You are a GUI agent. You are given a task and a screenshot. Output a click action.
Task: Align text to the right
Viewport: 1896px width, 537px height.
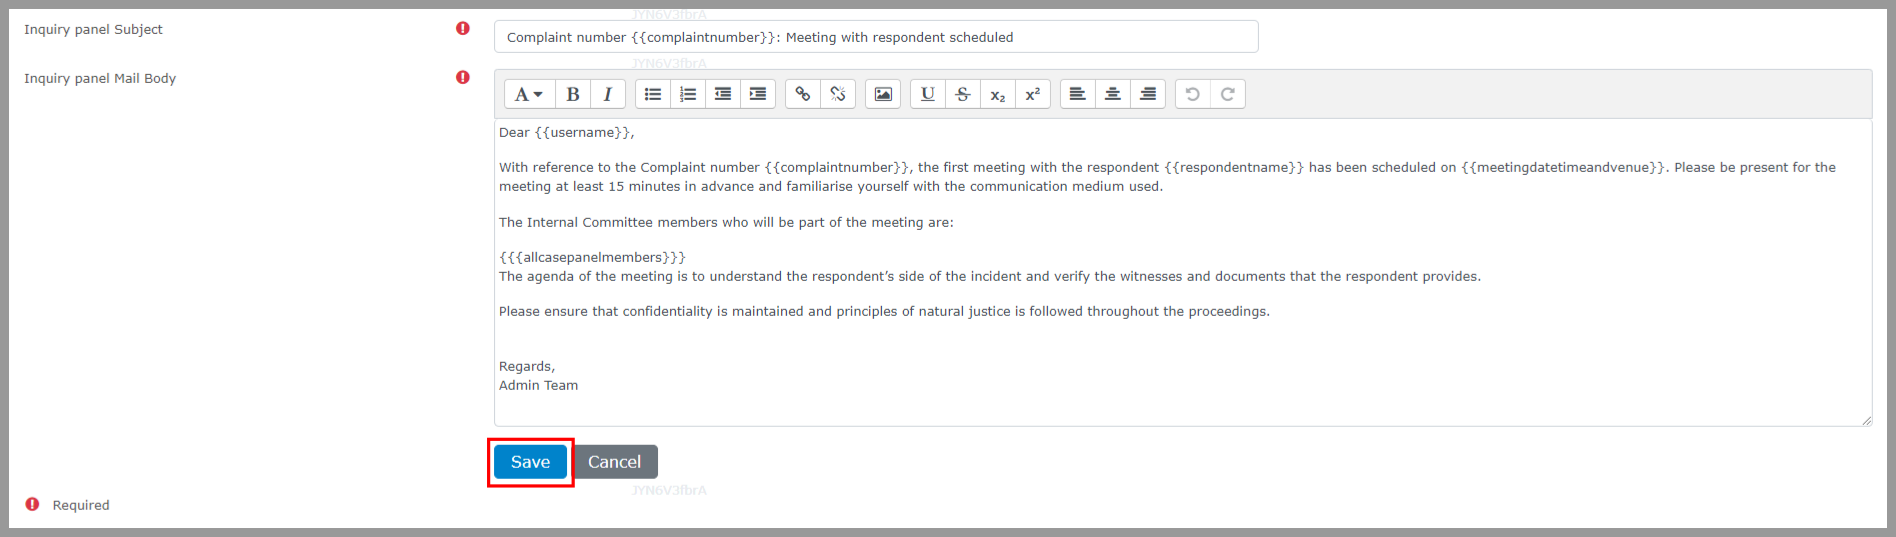point(1148,94)
